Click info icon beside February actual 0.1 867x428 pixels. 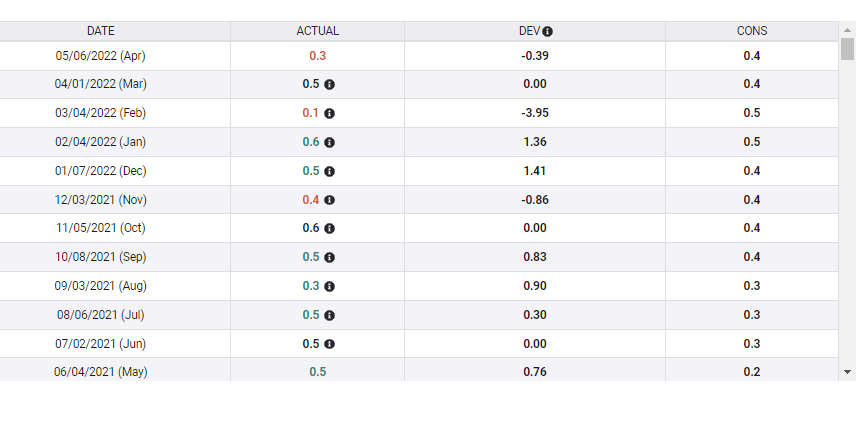330,114
